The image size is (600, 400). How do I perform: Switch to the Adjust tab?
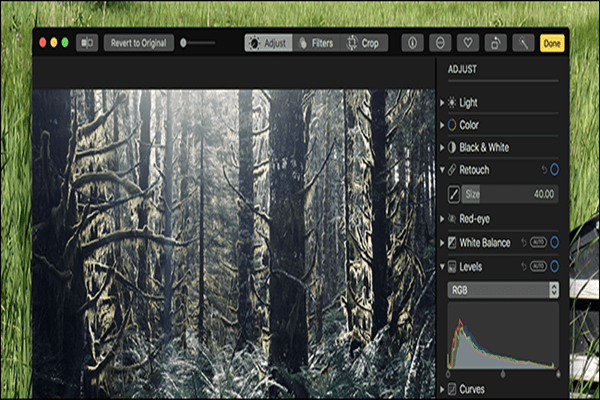click(268, 43)
